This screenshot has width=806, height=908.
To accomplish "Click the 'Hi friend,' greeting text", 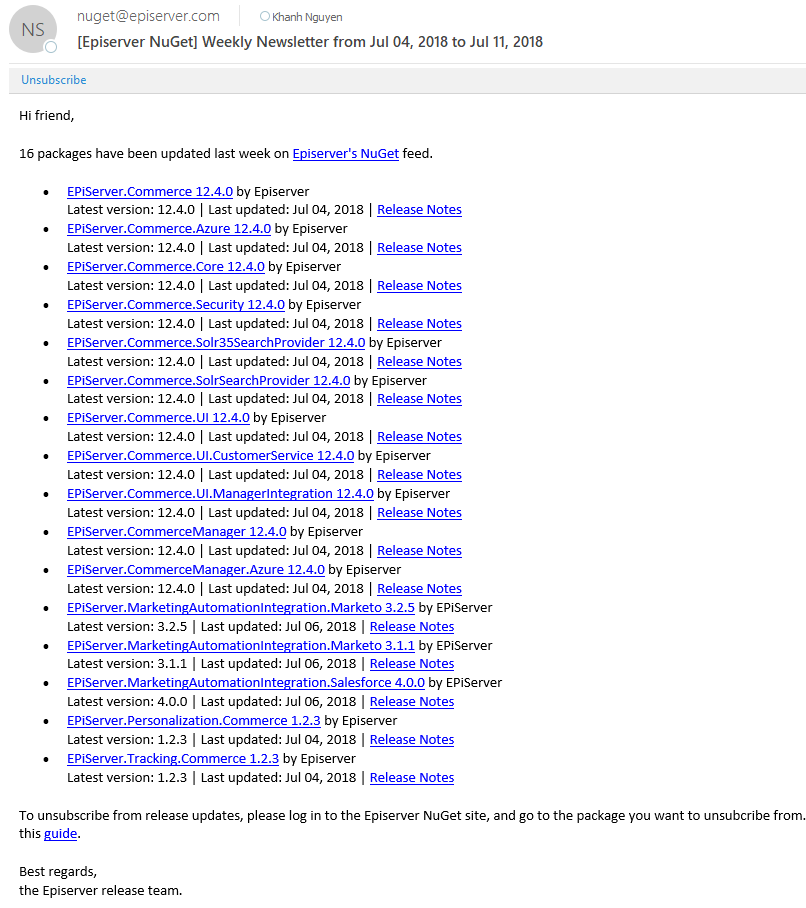I will click(x=46, y=116).
